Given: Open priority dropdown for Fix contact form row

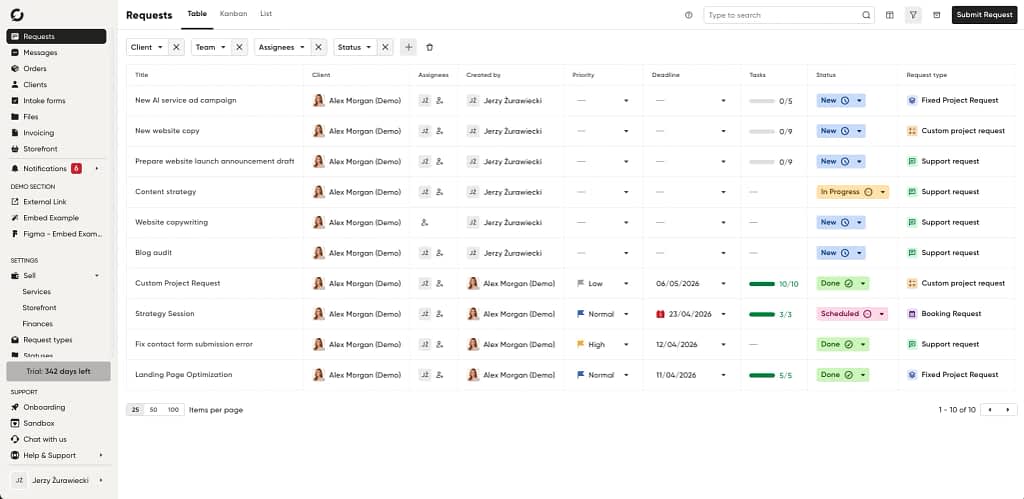Looking at the screenshot, I should point(626,345).
